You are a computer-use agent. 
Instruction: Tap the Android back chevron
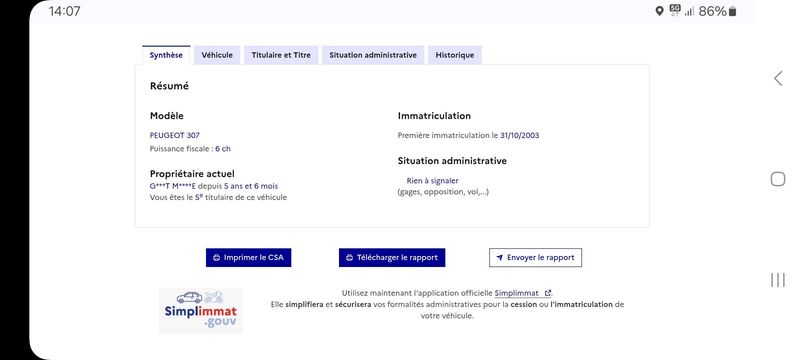(778, 79)
